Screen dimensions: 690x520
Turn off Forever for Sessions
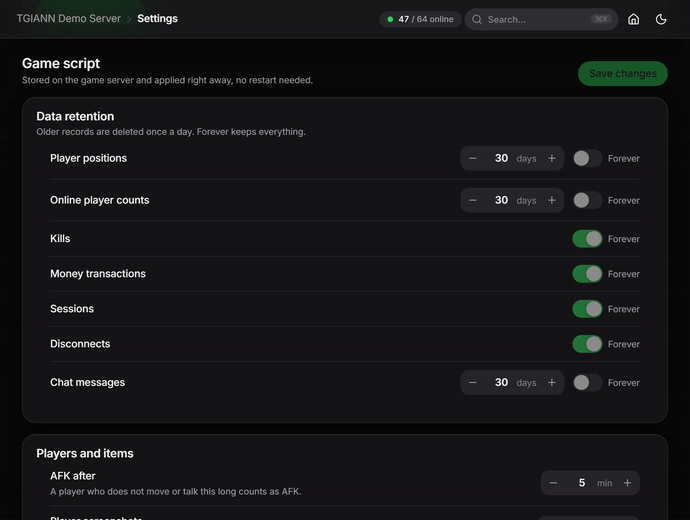[x=587, y=309]
